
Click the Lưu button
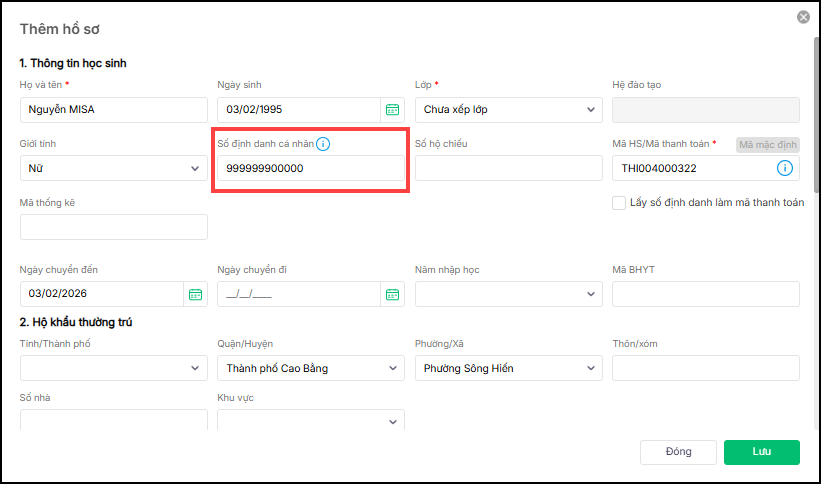761,452
